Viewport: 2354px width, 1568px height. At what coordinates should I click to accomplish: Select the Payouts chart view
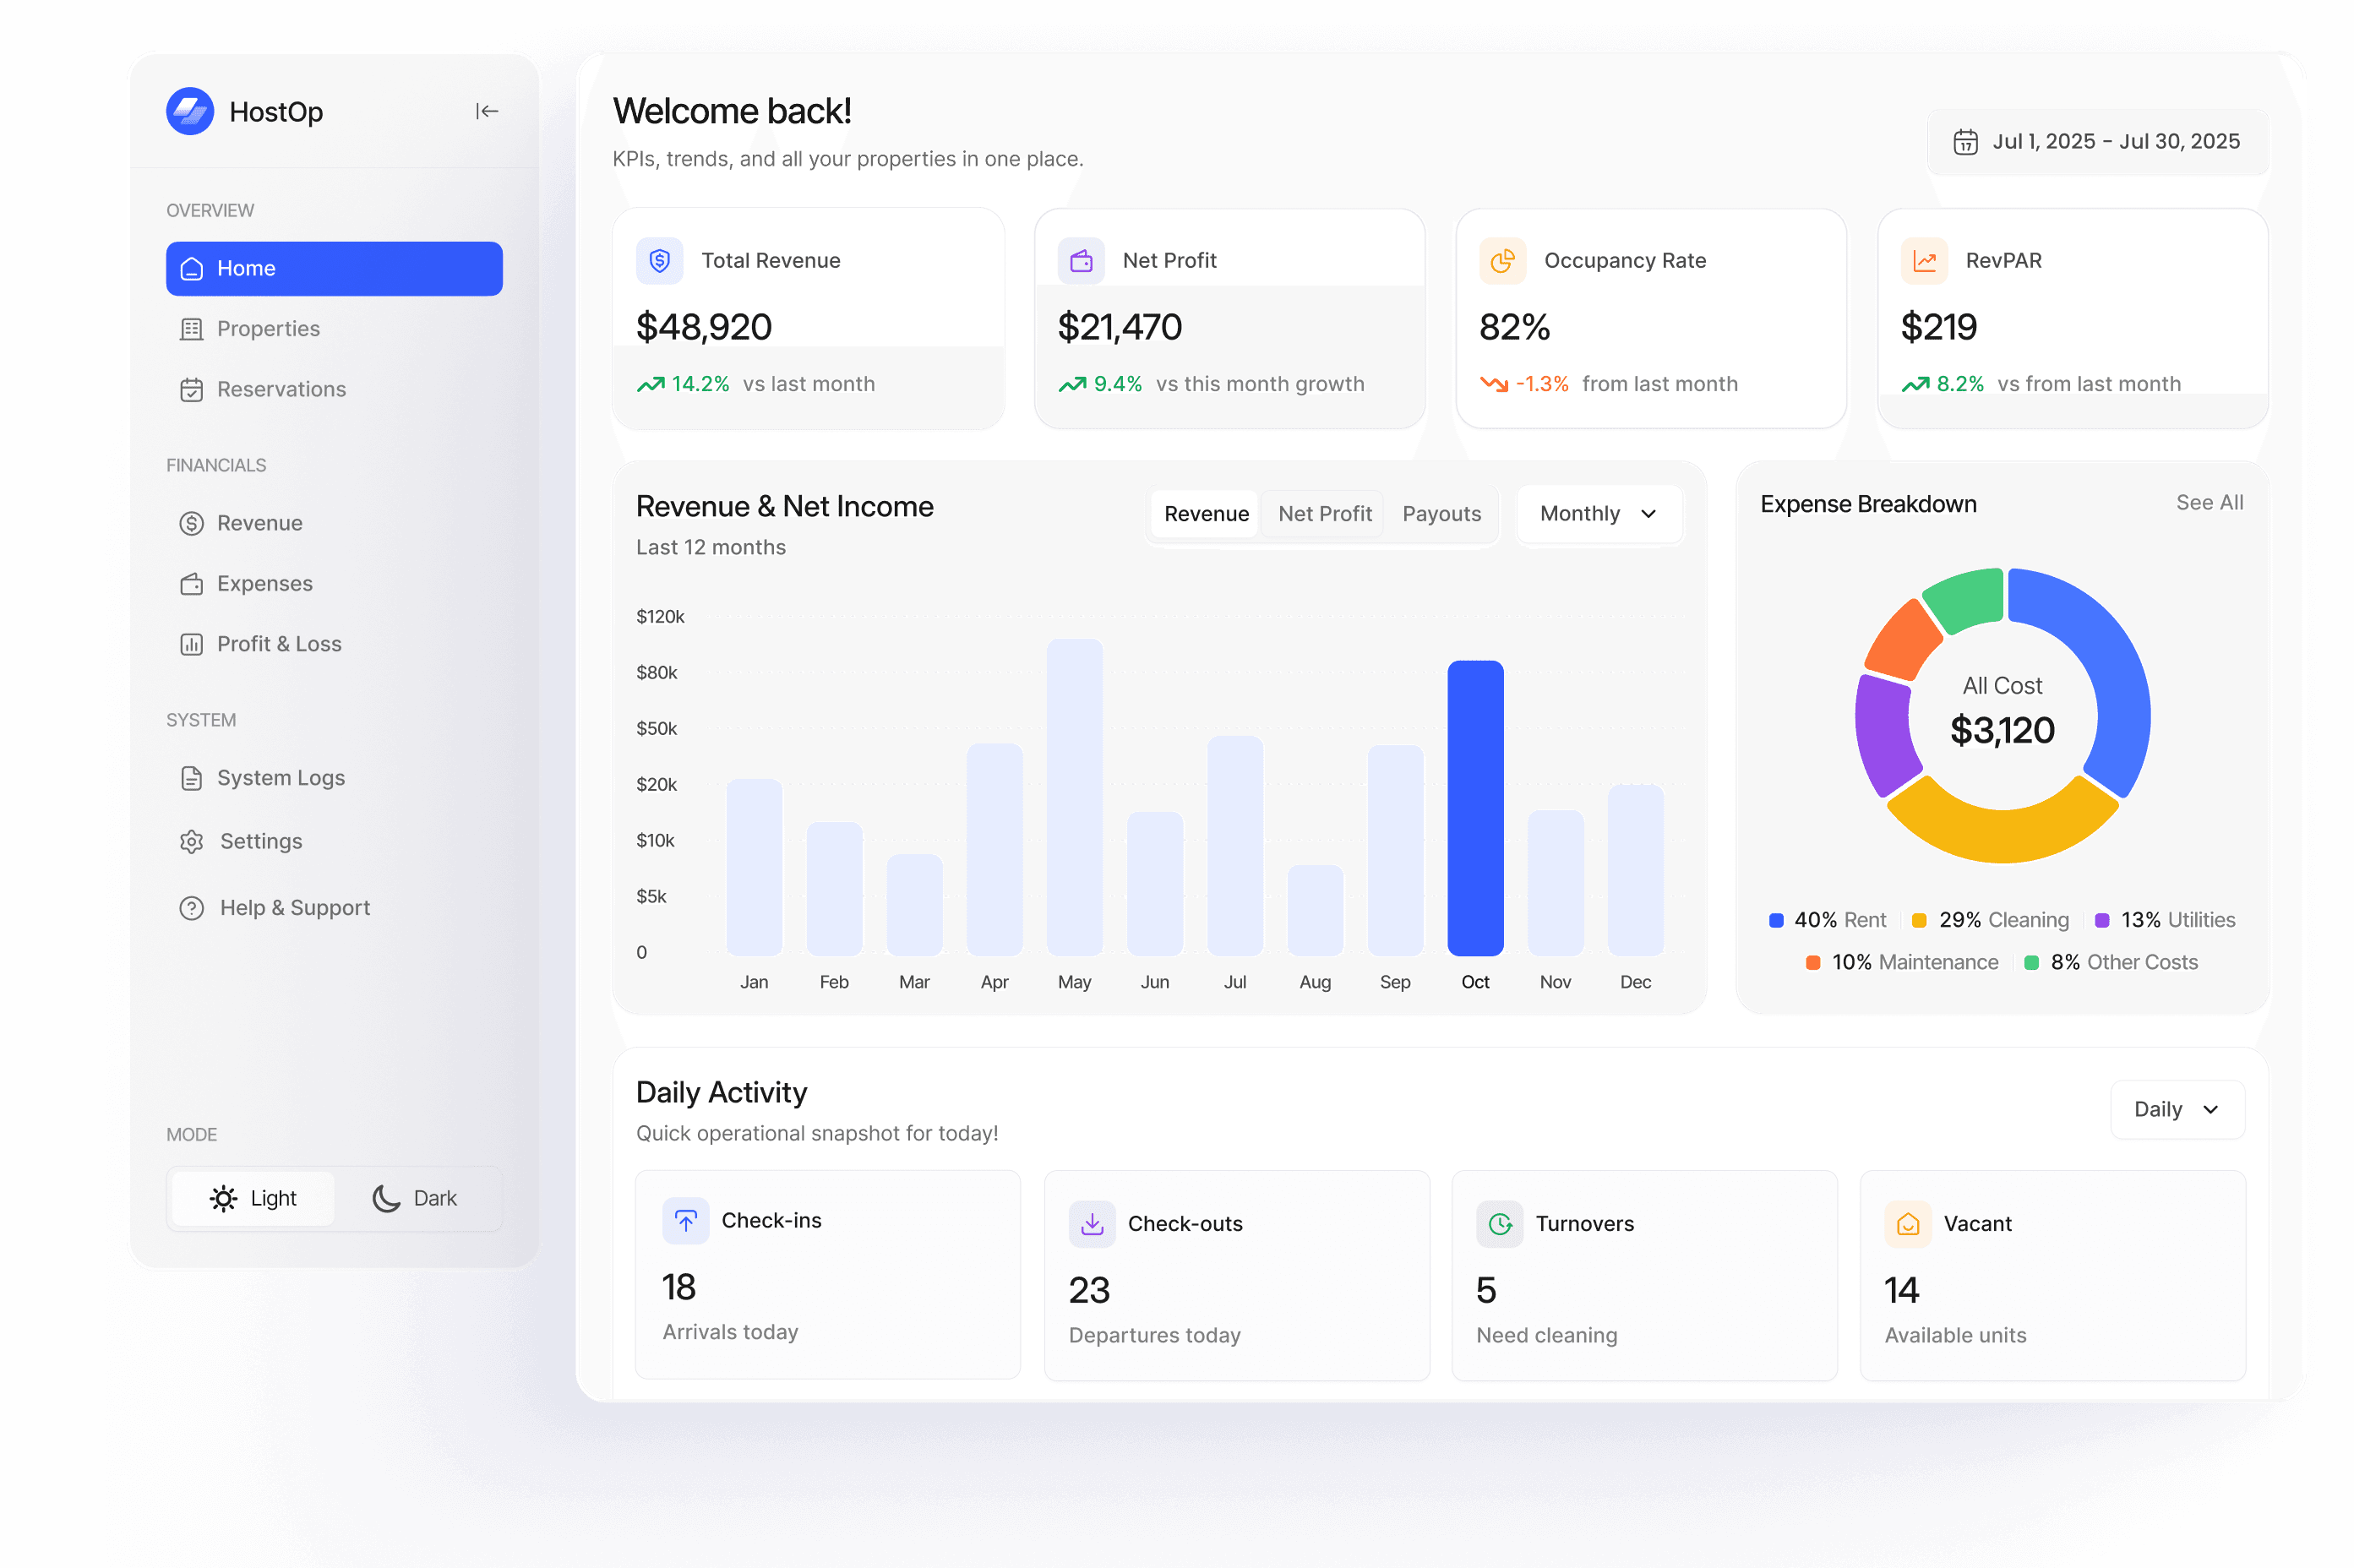pos(1441,514)
